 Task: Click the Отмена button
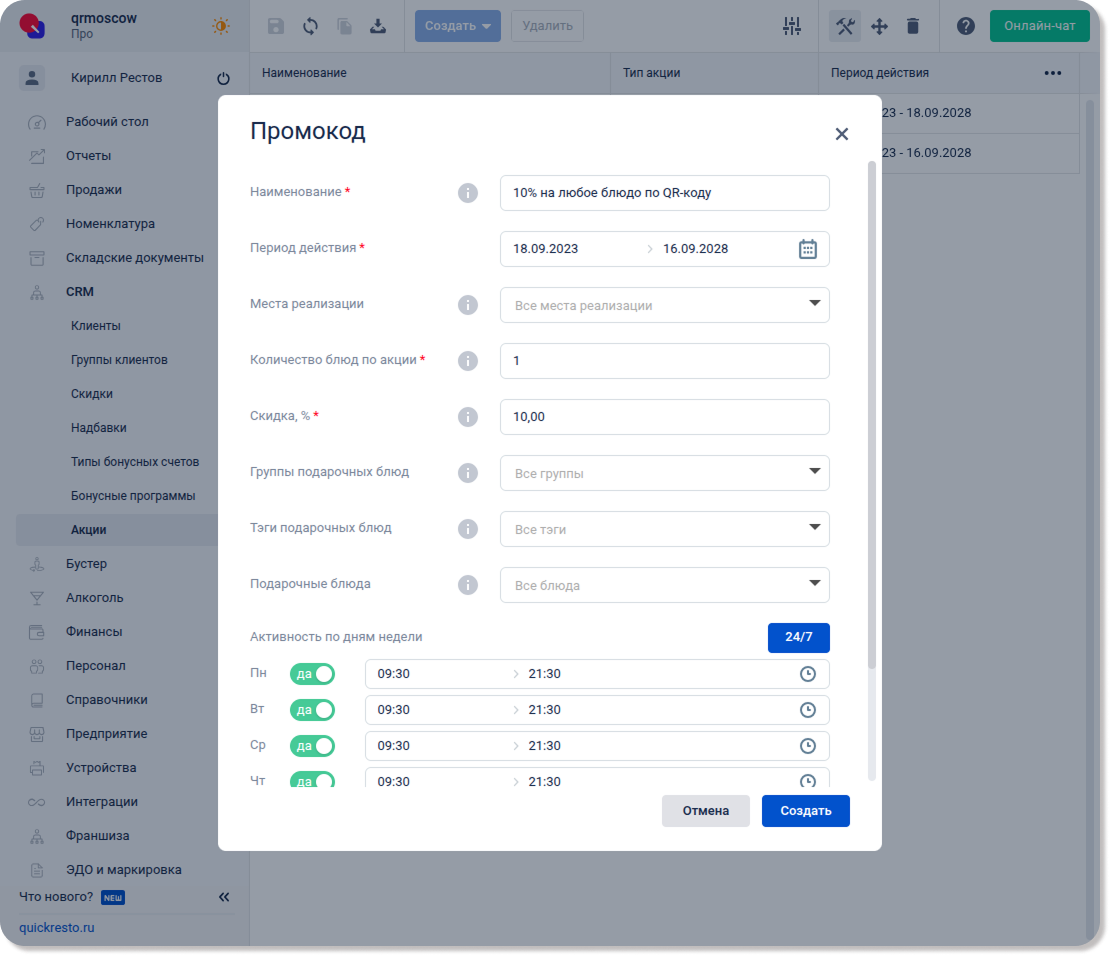pos(705,811)
